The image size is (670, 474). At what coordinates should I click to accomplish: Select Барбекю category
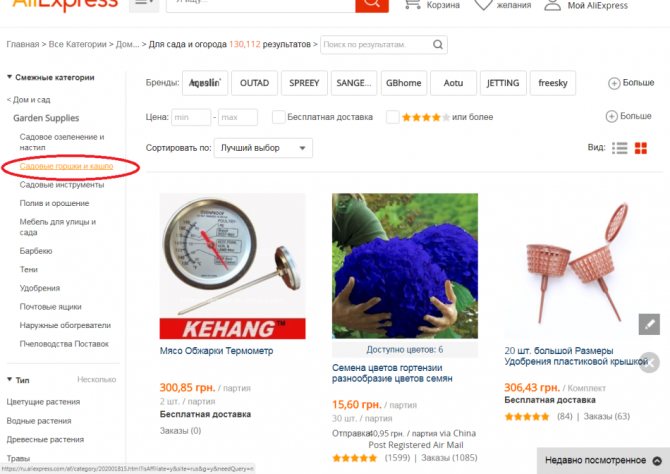(36, 251)
